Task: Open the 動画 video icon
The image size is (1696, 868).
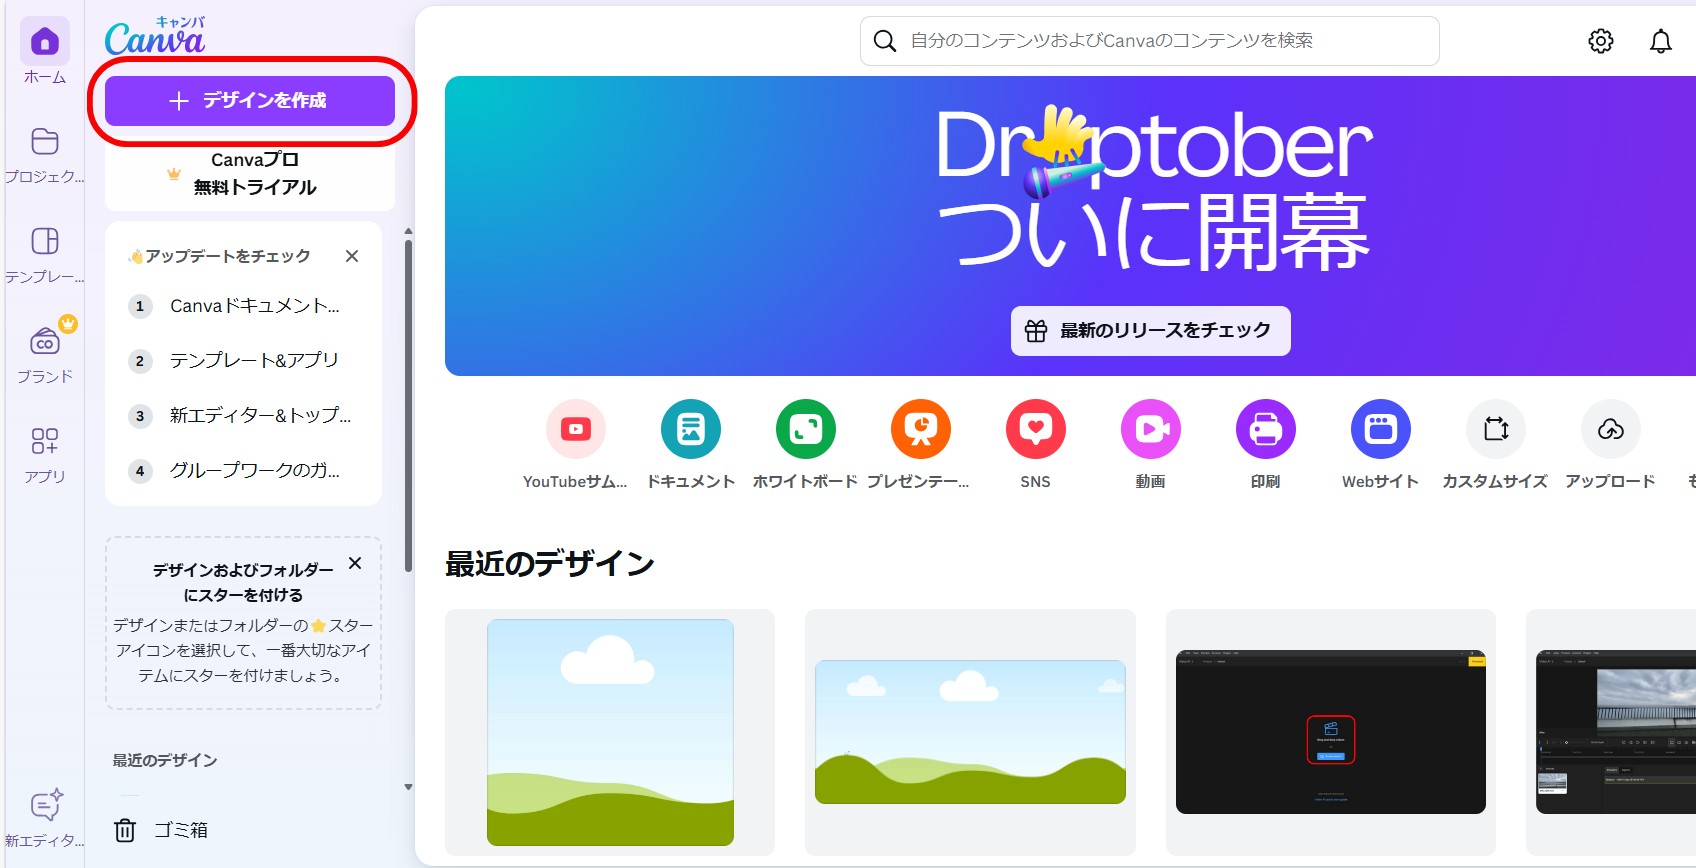Action: pyautogui.click(x=1150, y=430)
